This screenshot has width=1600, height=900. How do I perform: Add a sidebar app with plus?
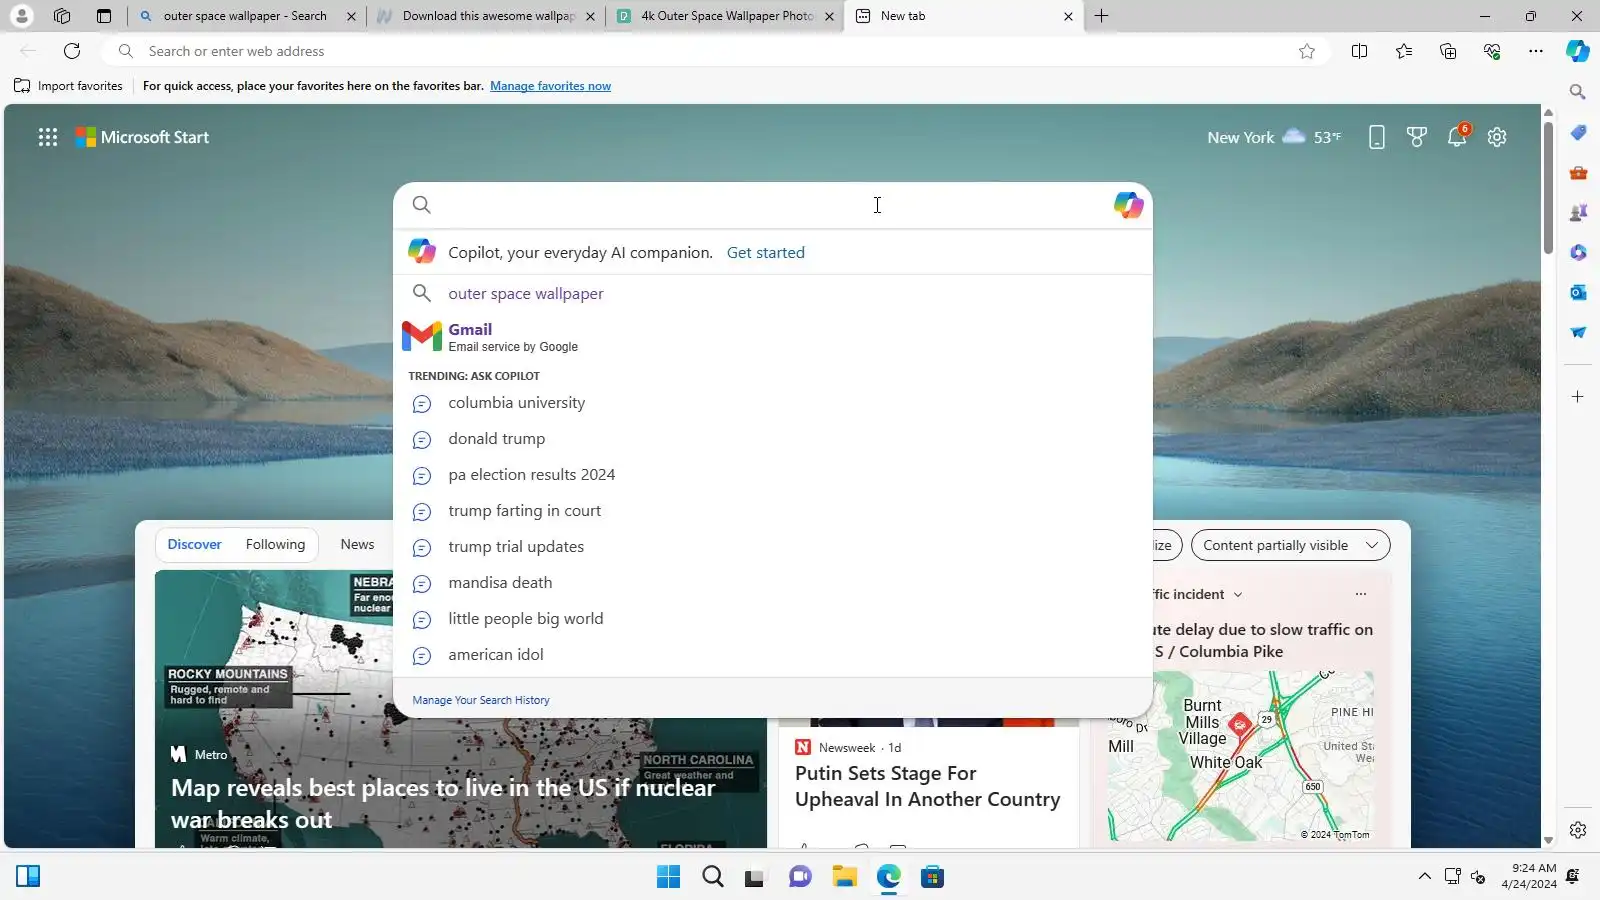click(1578, 397)
